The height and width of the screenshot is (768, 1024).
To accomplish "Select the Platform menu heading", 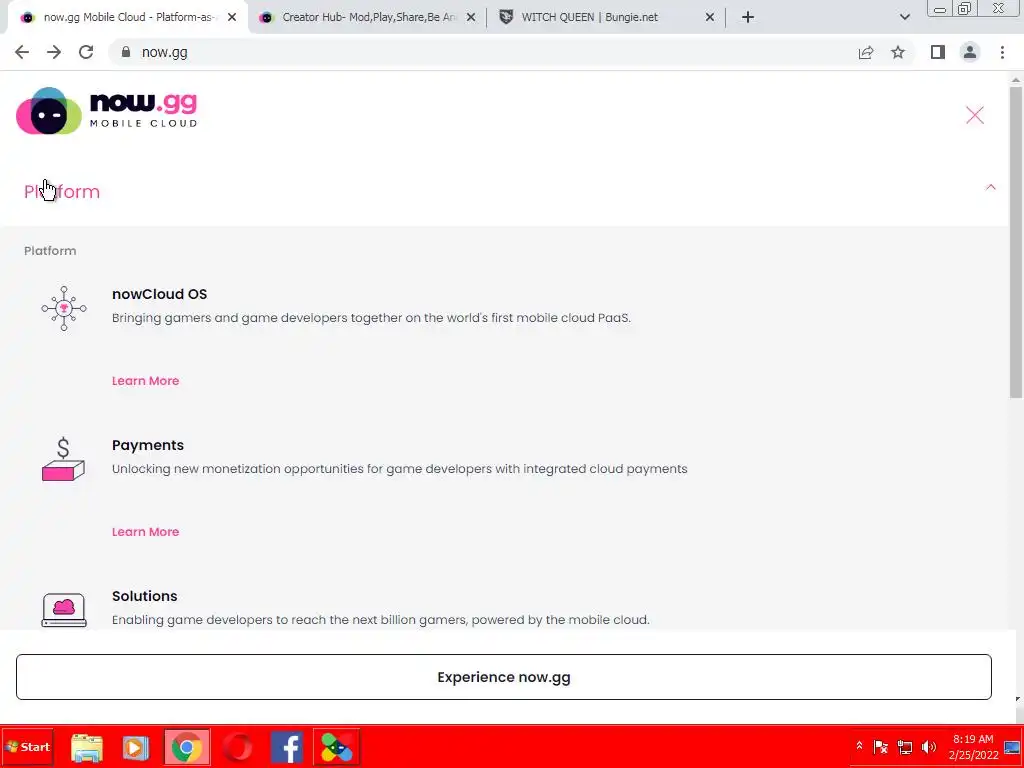I will point(62,192).
